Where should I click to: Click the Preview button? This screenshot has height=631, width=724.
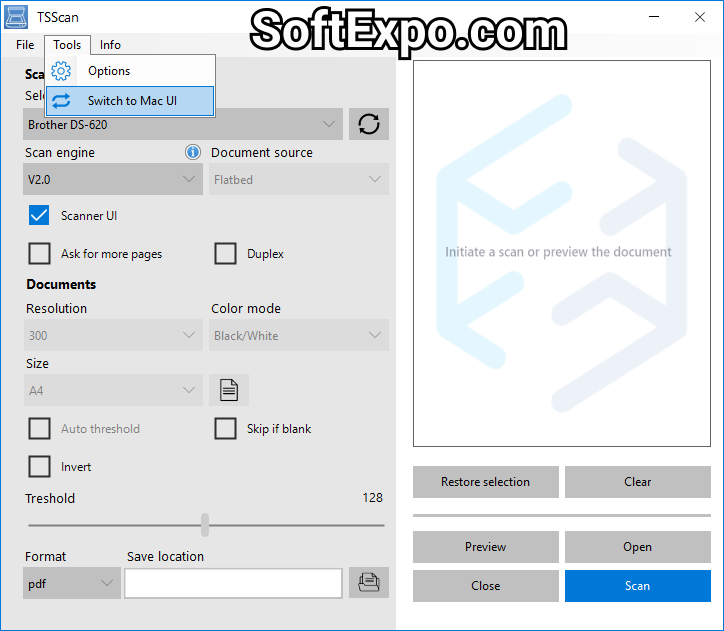[x=486, y=547]
